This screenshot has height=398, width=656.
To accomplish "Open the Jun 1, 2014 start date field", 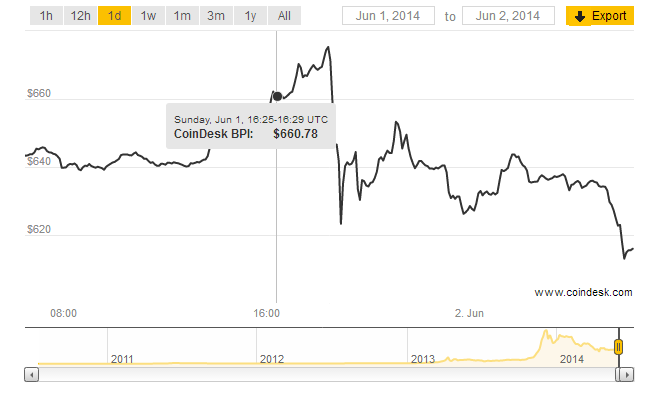I will click(388, 16).
